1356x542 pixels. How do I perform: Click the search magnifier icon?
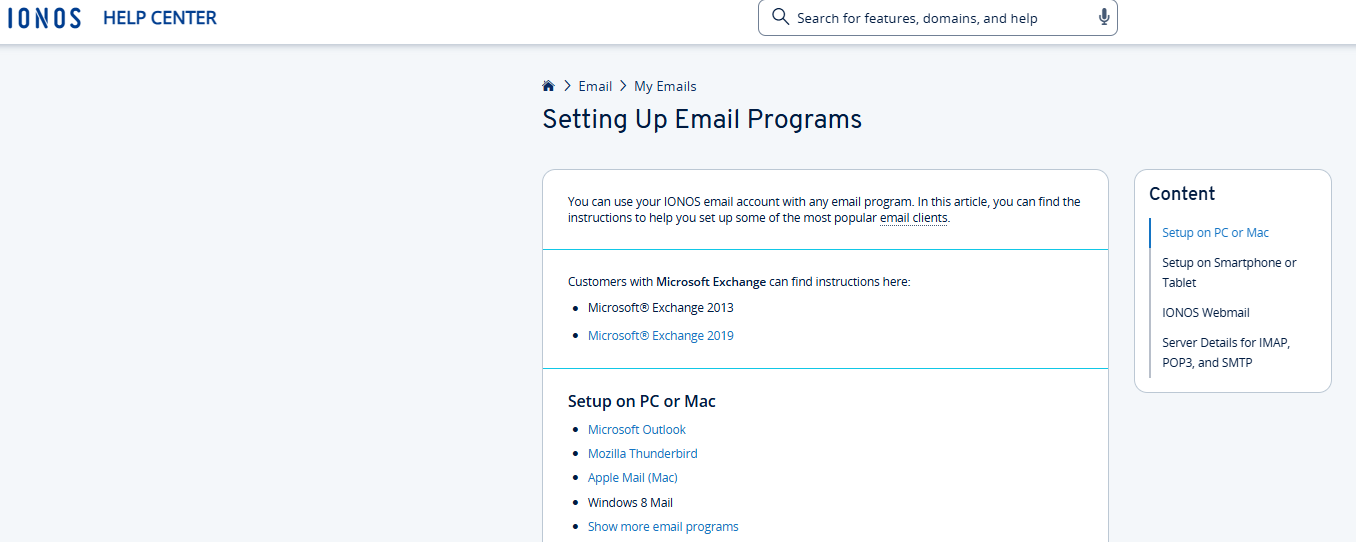(x=781, y=17)
